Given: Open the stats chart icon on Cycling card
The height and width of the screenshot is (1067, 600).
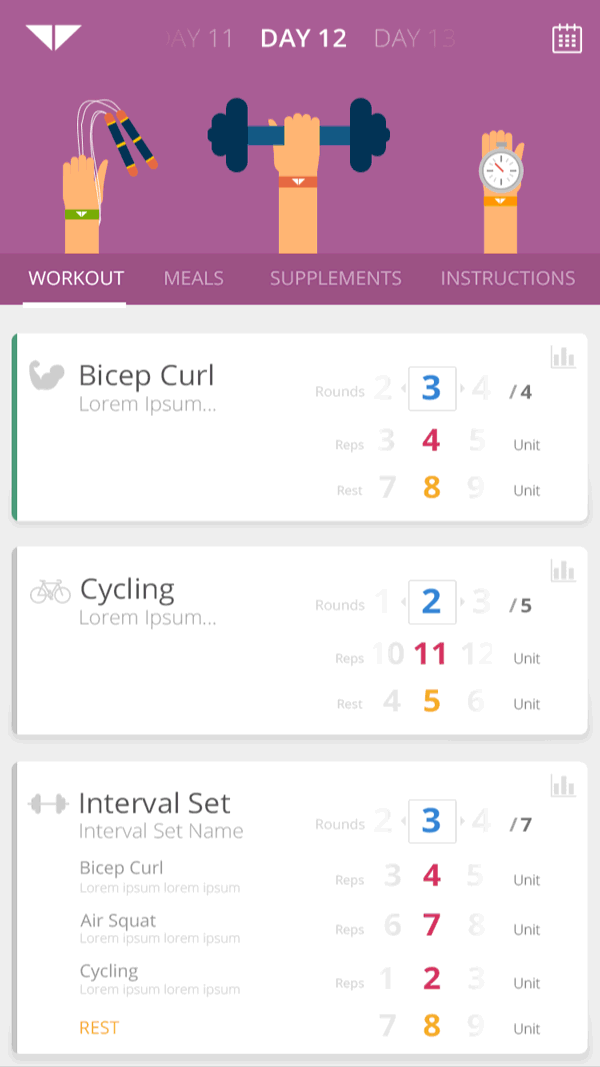Looking at the screenshot, I should [563, 568].
